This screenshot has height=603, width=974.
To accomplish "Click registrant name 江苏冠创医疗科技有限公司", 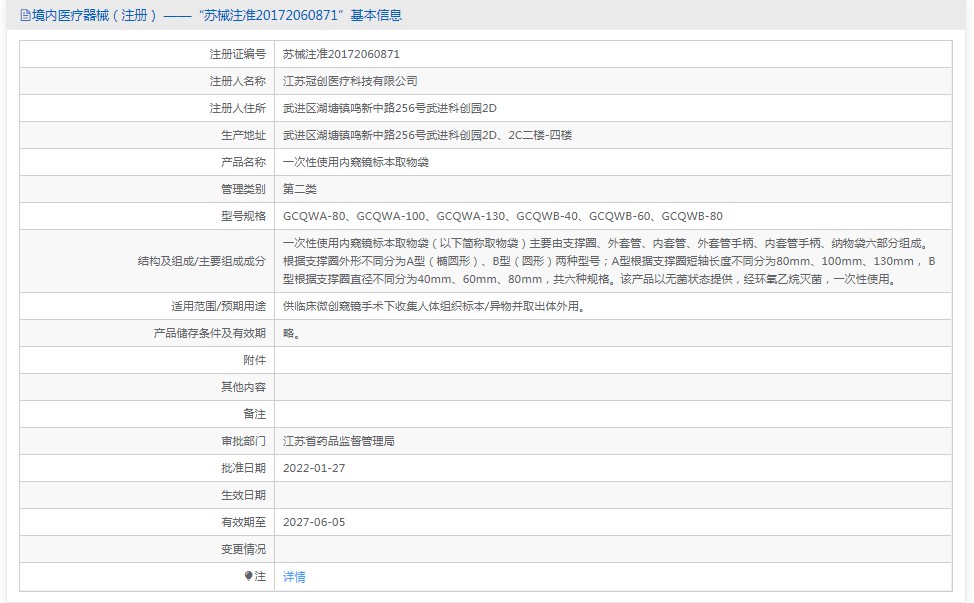I will tap(350, 81).
